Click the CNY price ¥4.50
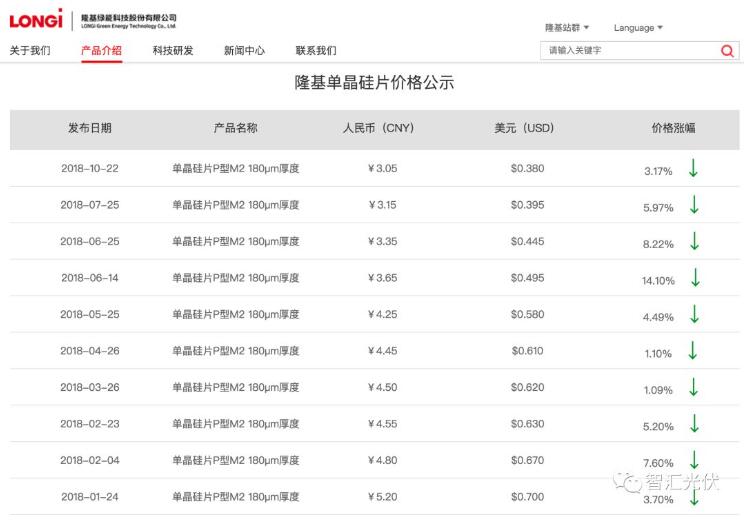This screenshot has width=749, height=522. 383,387
